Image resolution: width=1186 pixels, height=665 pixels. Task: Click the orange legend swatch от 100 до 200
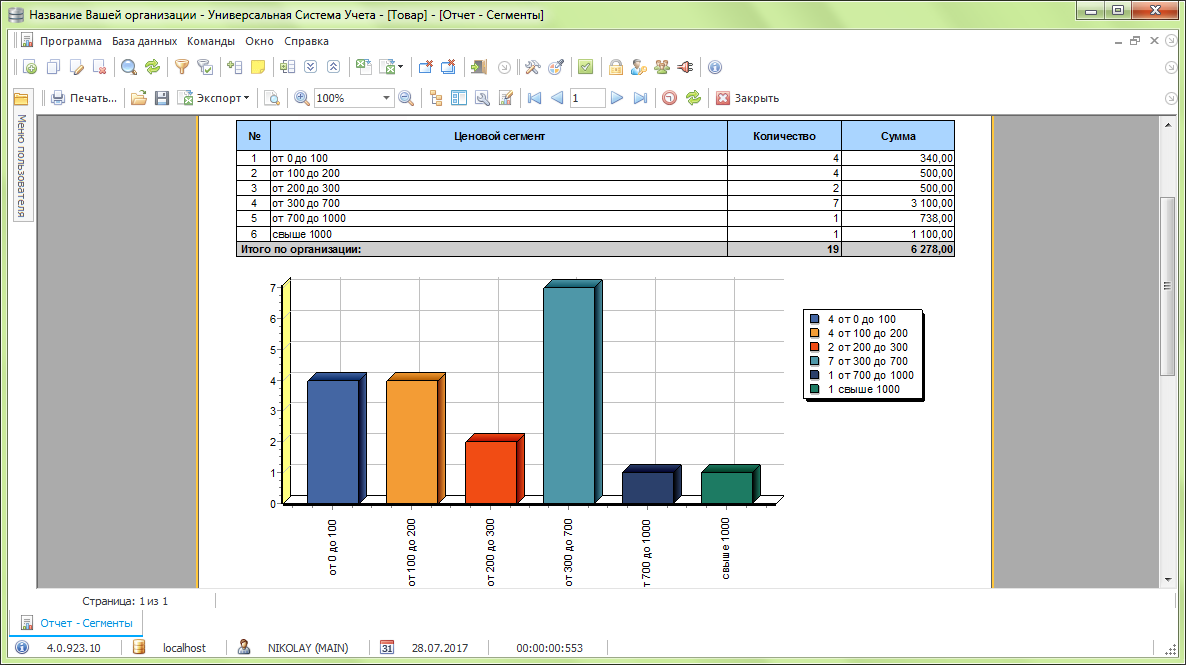(x=814, y=333)
